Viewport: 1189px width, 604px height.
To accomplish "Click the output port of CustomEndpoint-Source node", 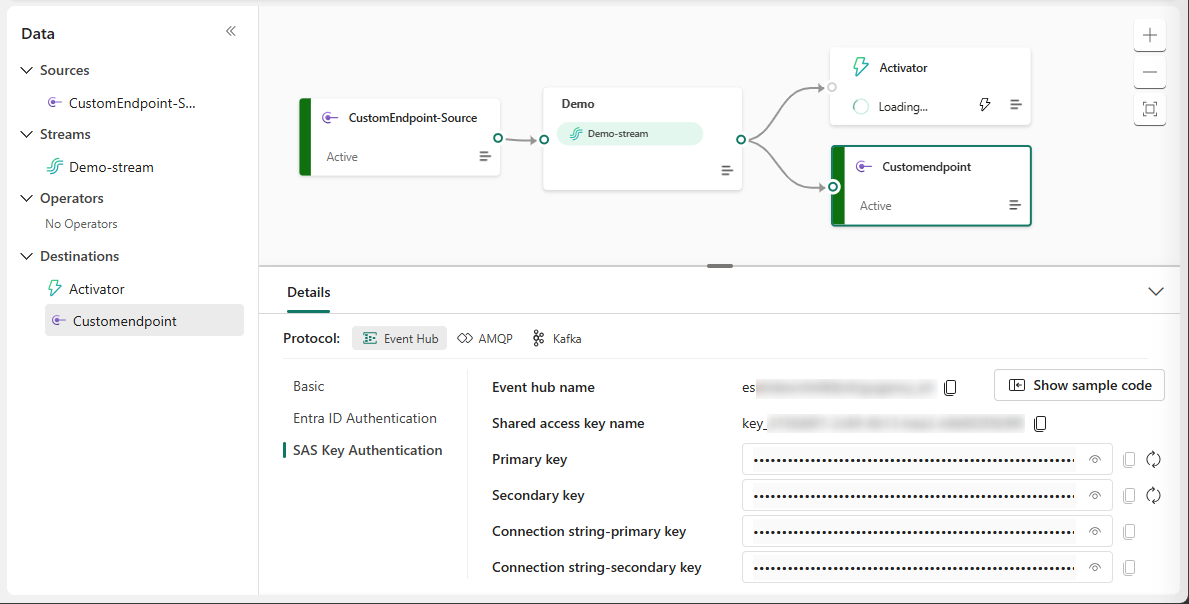I will (x=497, y=138).
